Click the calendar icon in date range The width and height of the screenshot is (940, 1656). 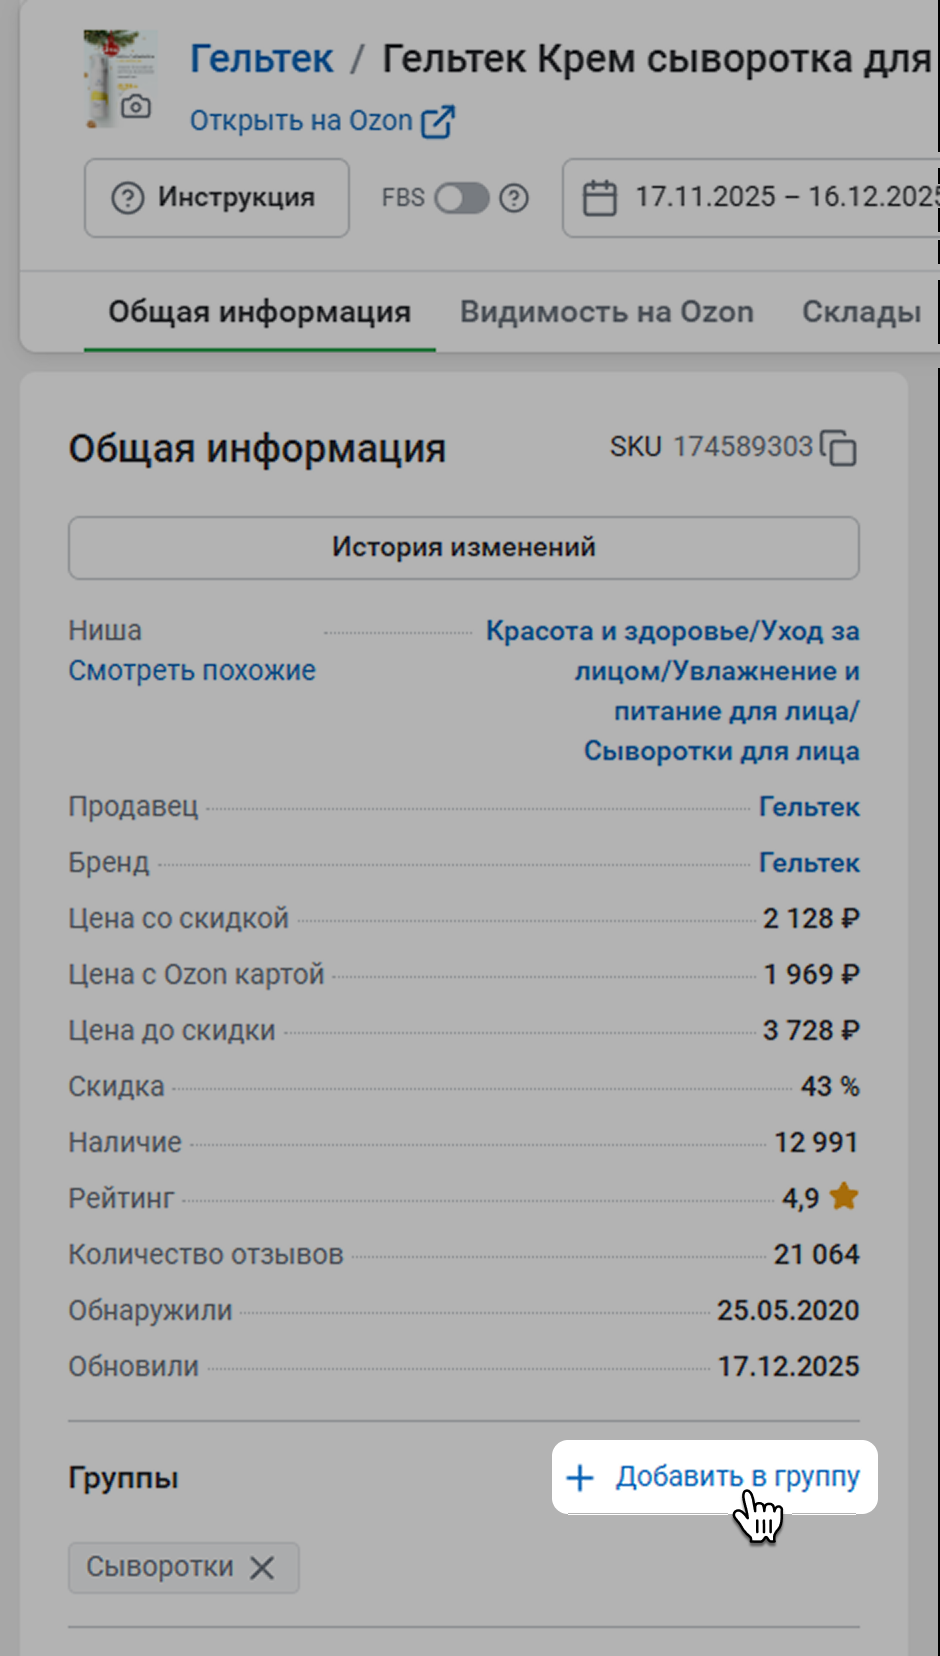(600, 198)
